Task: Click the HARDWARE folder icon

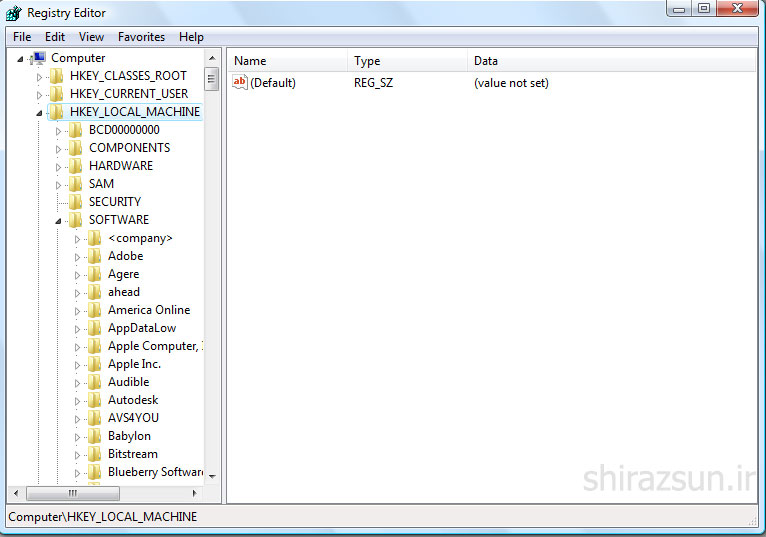Action: point(76,166)
